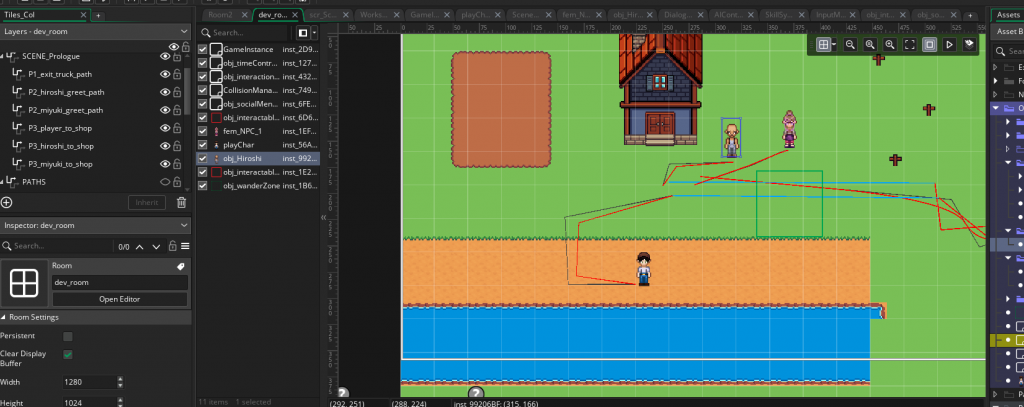Hide the P2_hiroshi_greet_path layer

tap(166, 92)
